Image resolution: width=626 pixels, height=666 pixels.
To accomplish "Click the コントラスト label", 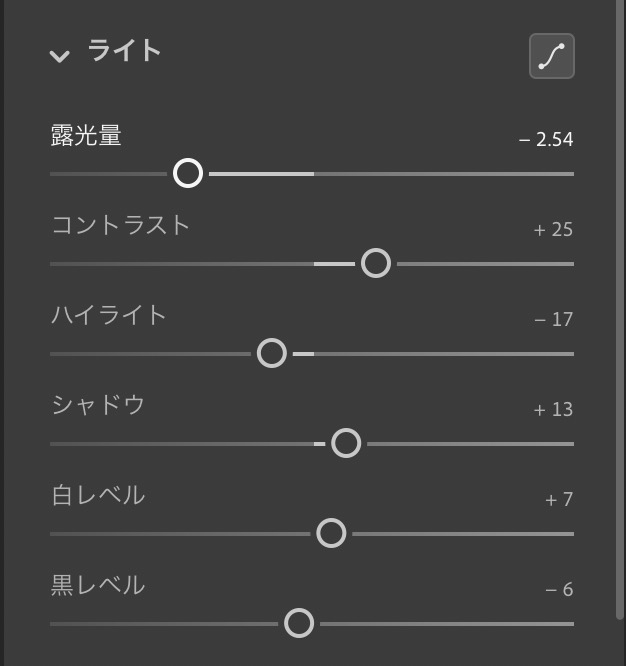I will [x=121, y=225].
